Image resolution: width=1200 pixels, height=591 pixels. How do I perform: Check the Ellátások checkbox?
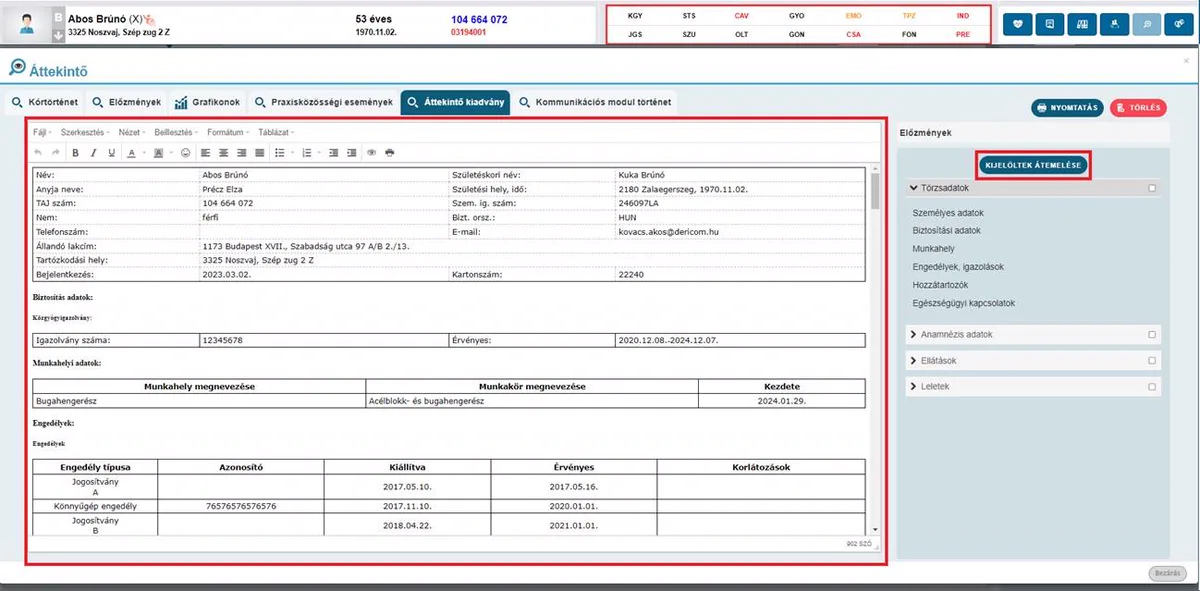pyautogui.click(x=1153, y=360)
